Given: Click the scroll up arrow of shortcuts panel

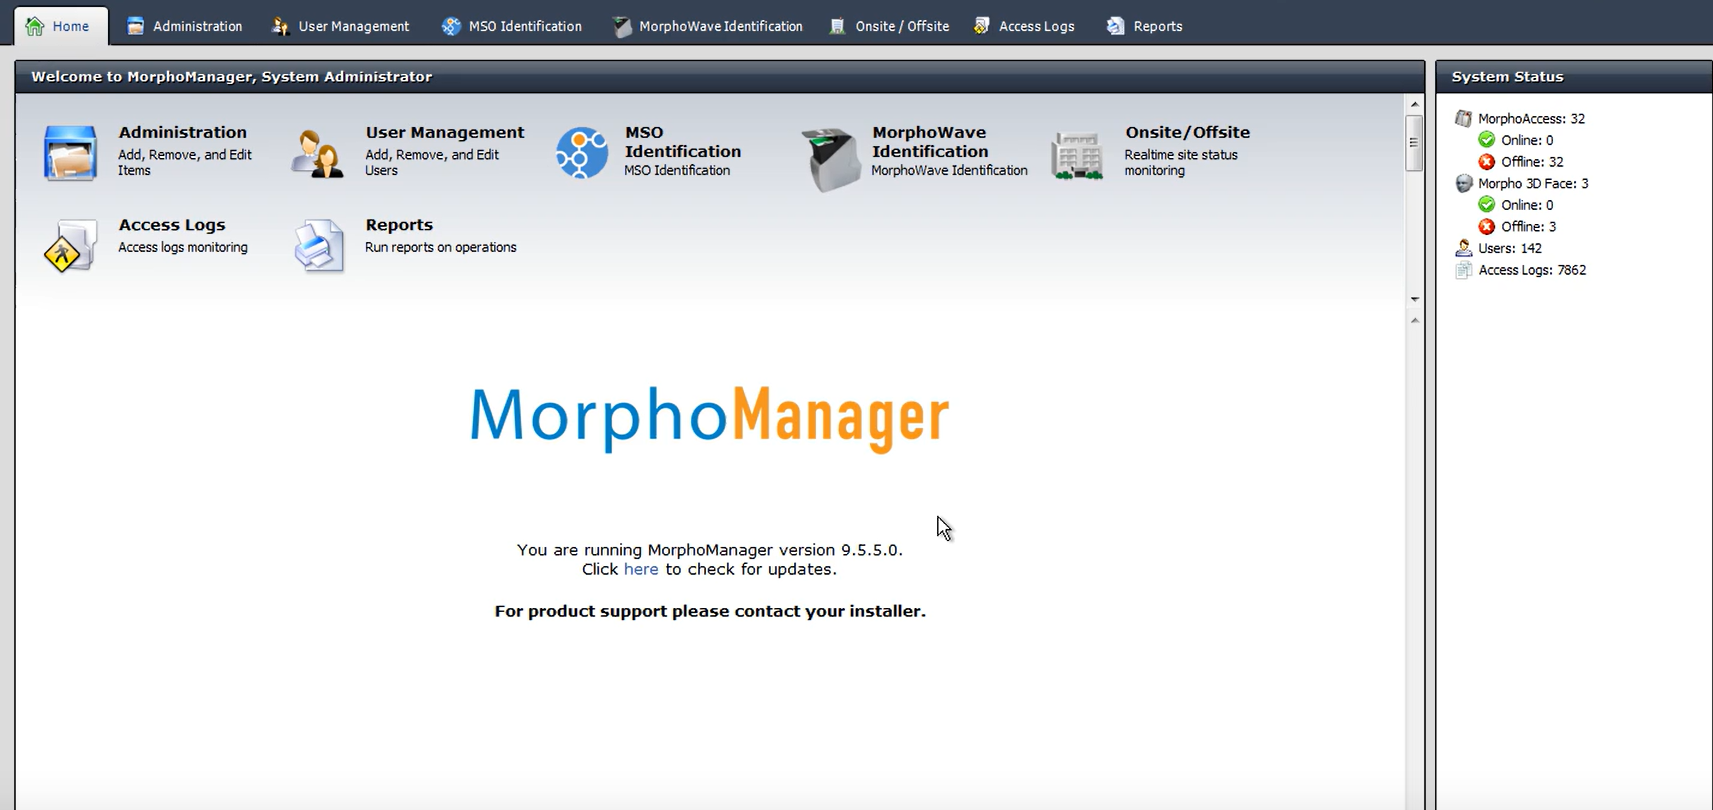Looking at the screenshot, I should 1414,104.
